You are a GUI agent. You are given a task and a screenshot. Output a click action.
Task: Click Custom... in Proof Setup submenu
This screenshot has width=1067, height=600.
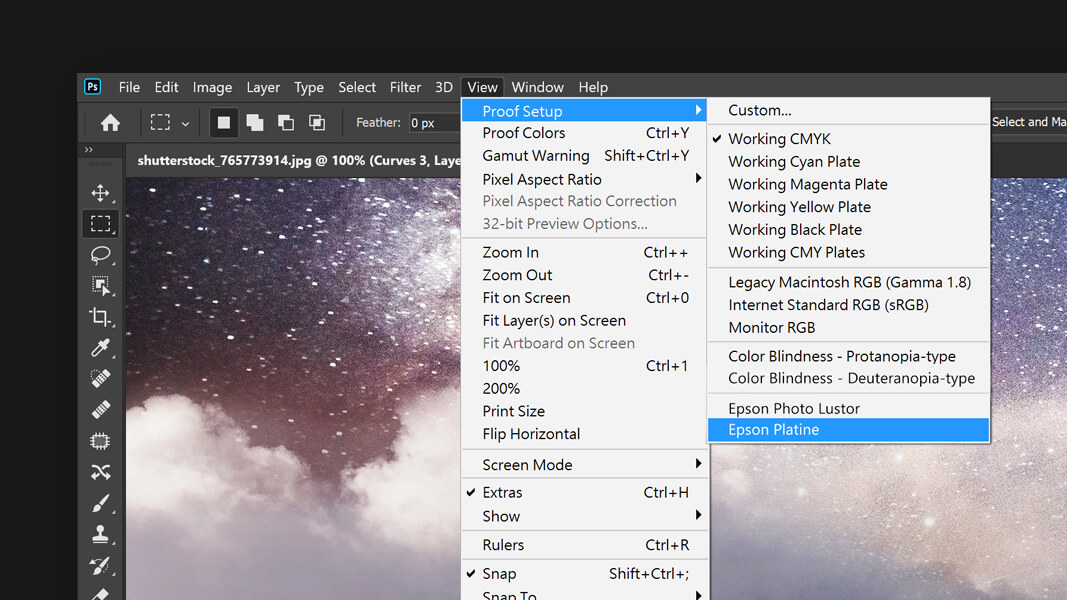click(759, 110)
